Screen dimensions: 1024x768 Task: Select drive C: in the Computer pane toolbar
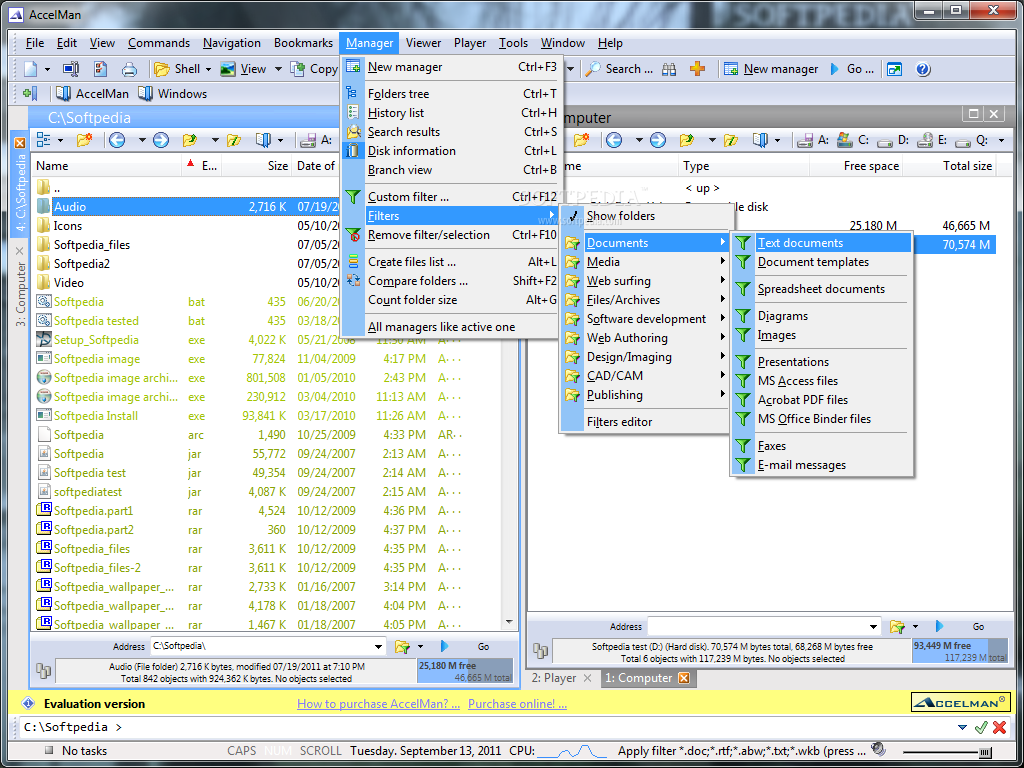853,140
